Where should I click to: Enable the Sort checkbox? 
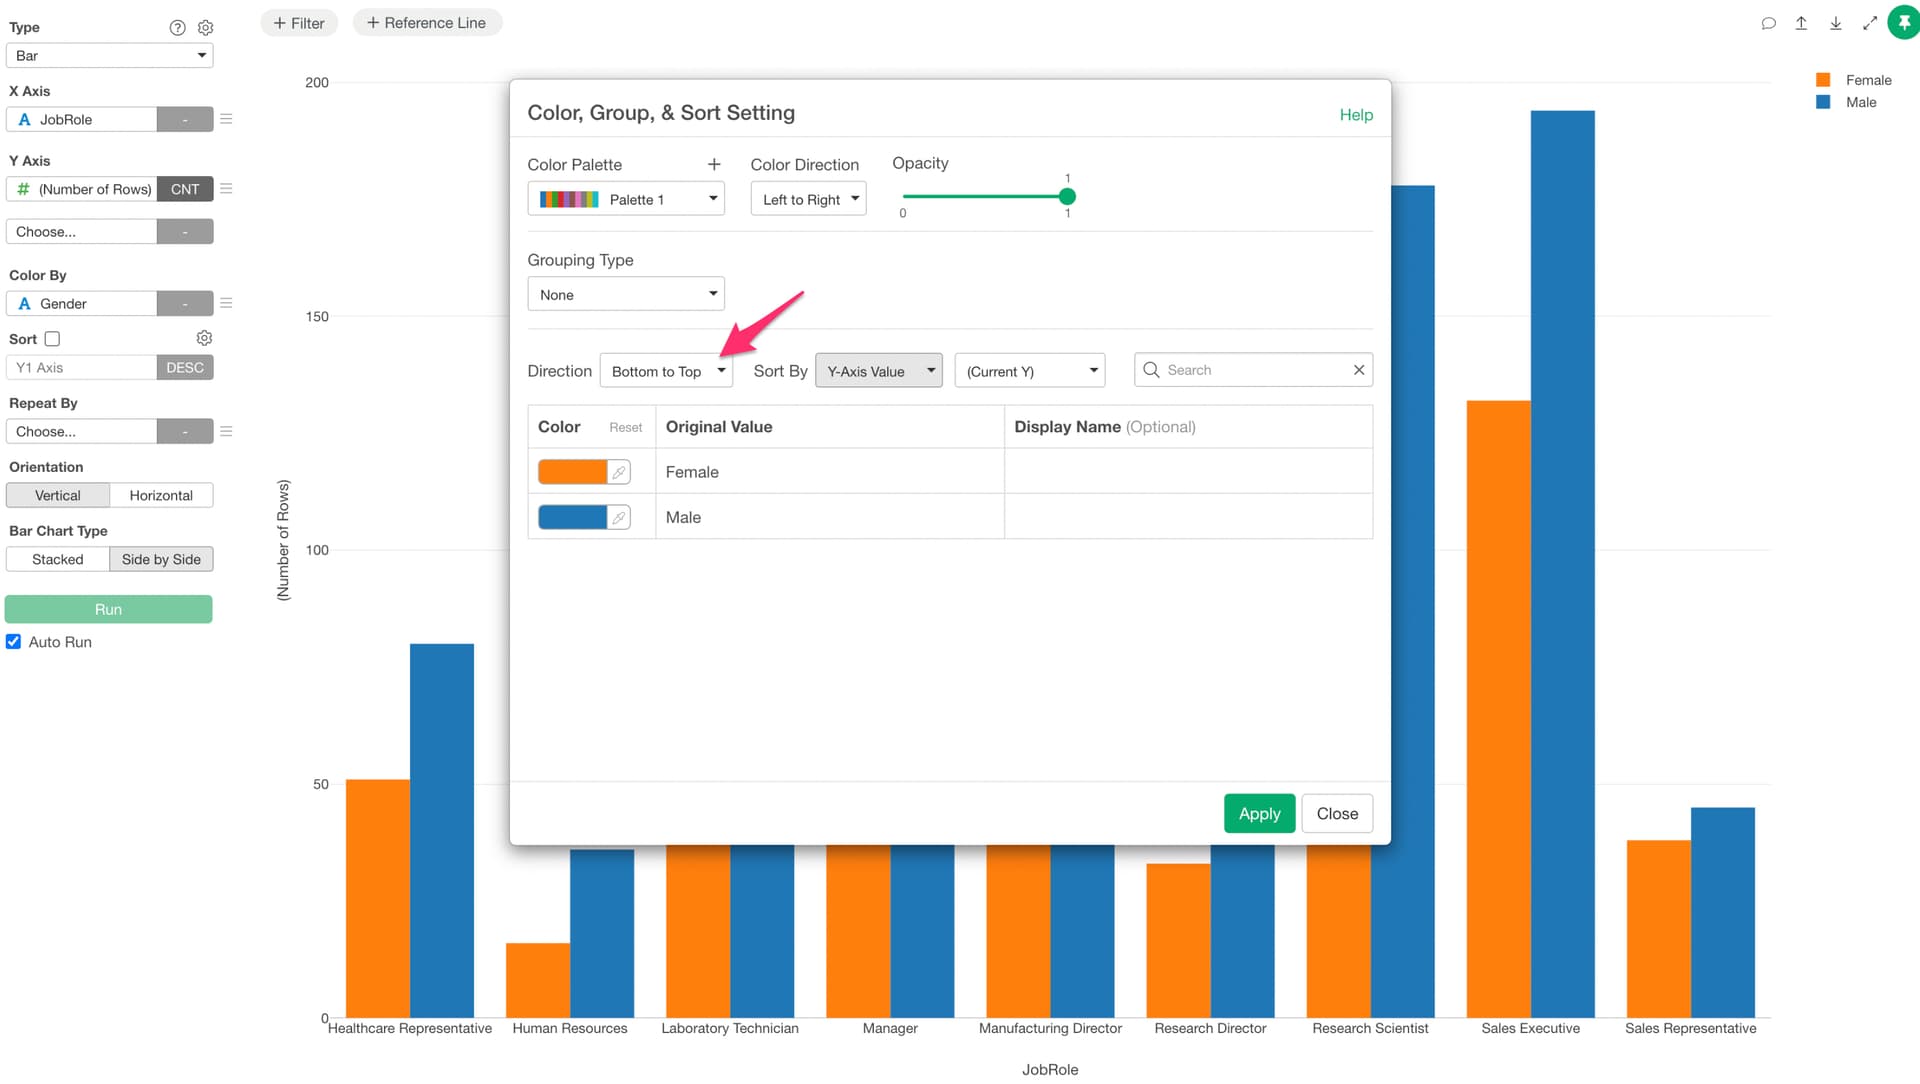(x=52, y=339)
